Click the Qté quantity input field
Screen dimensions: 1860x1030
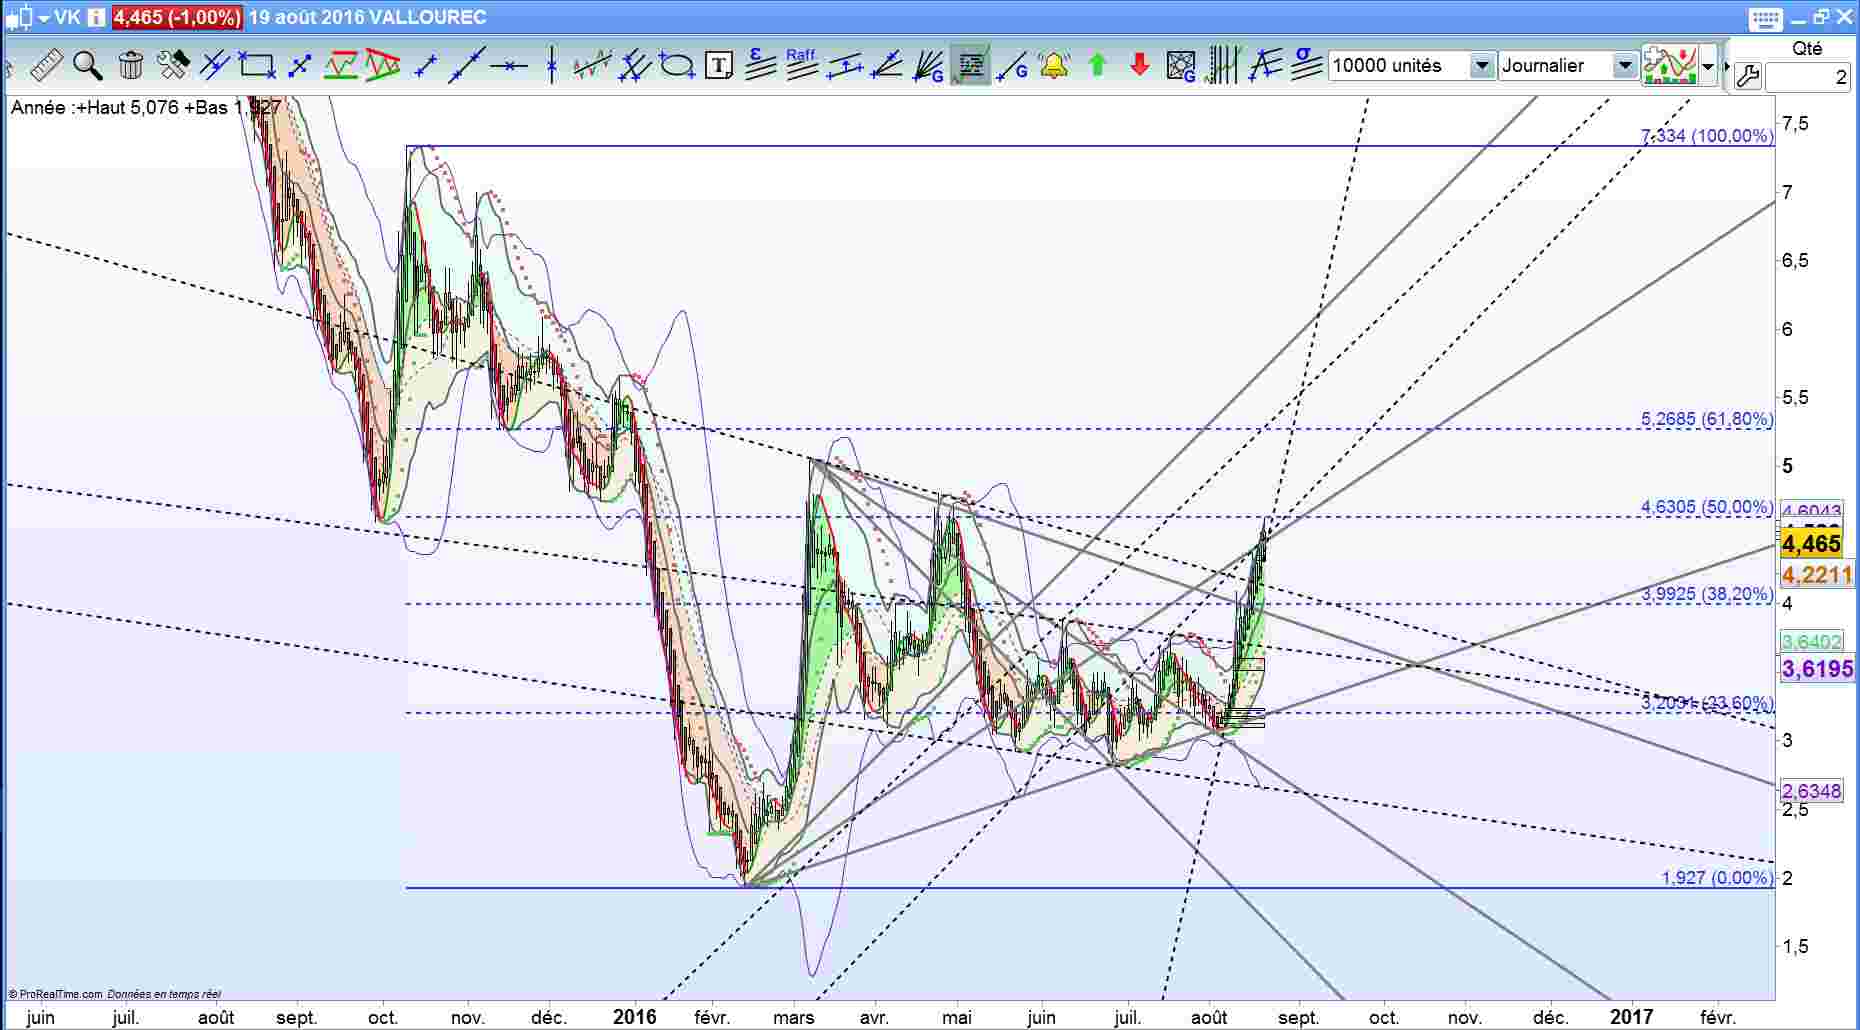tap(1808, 77)
